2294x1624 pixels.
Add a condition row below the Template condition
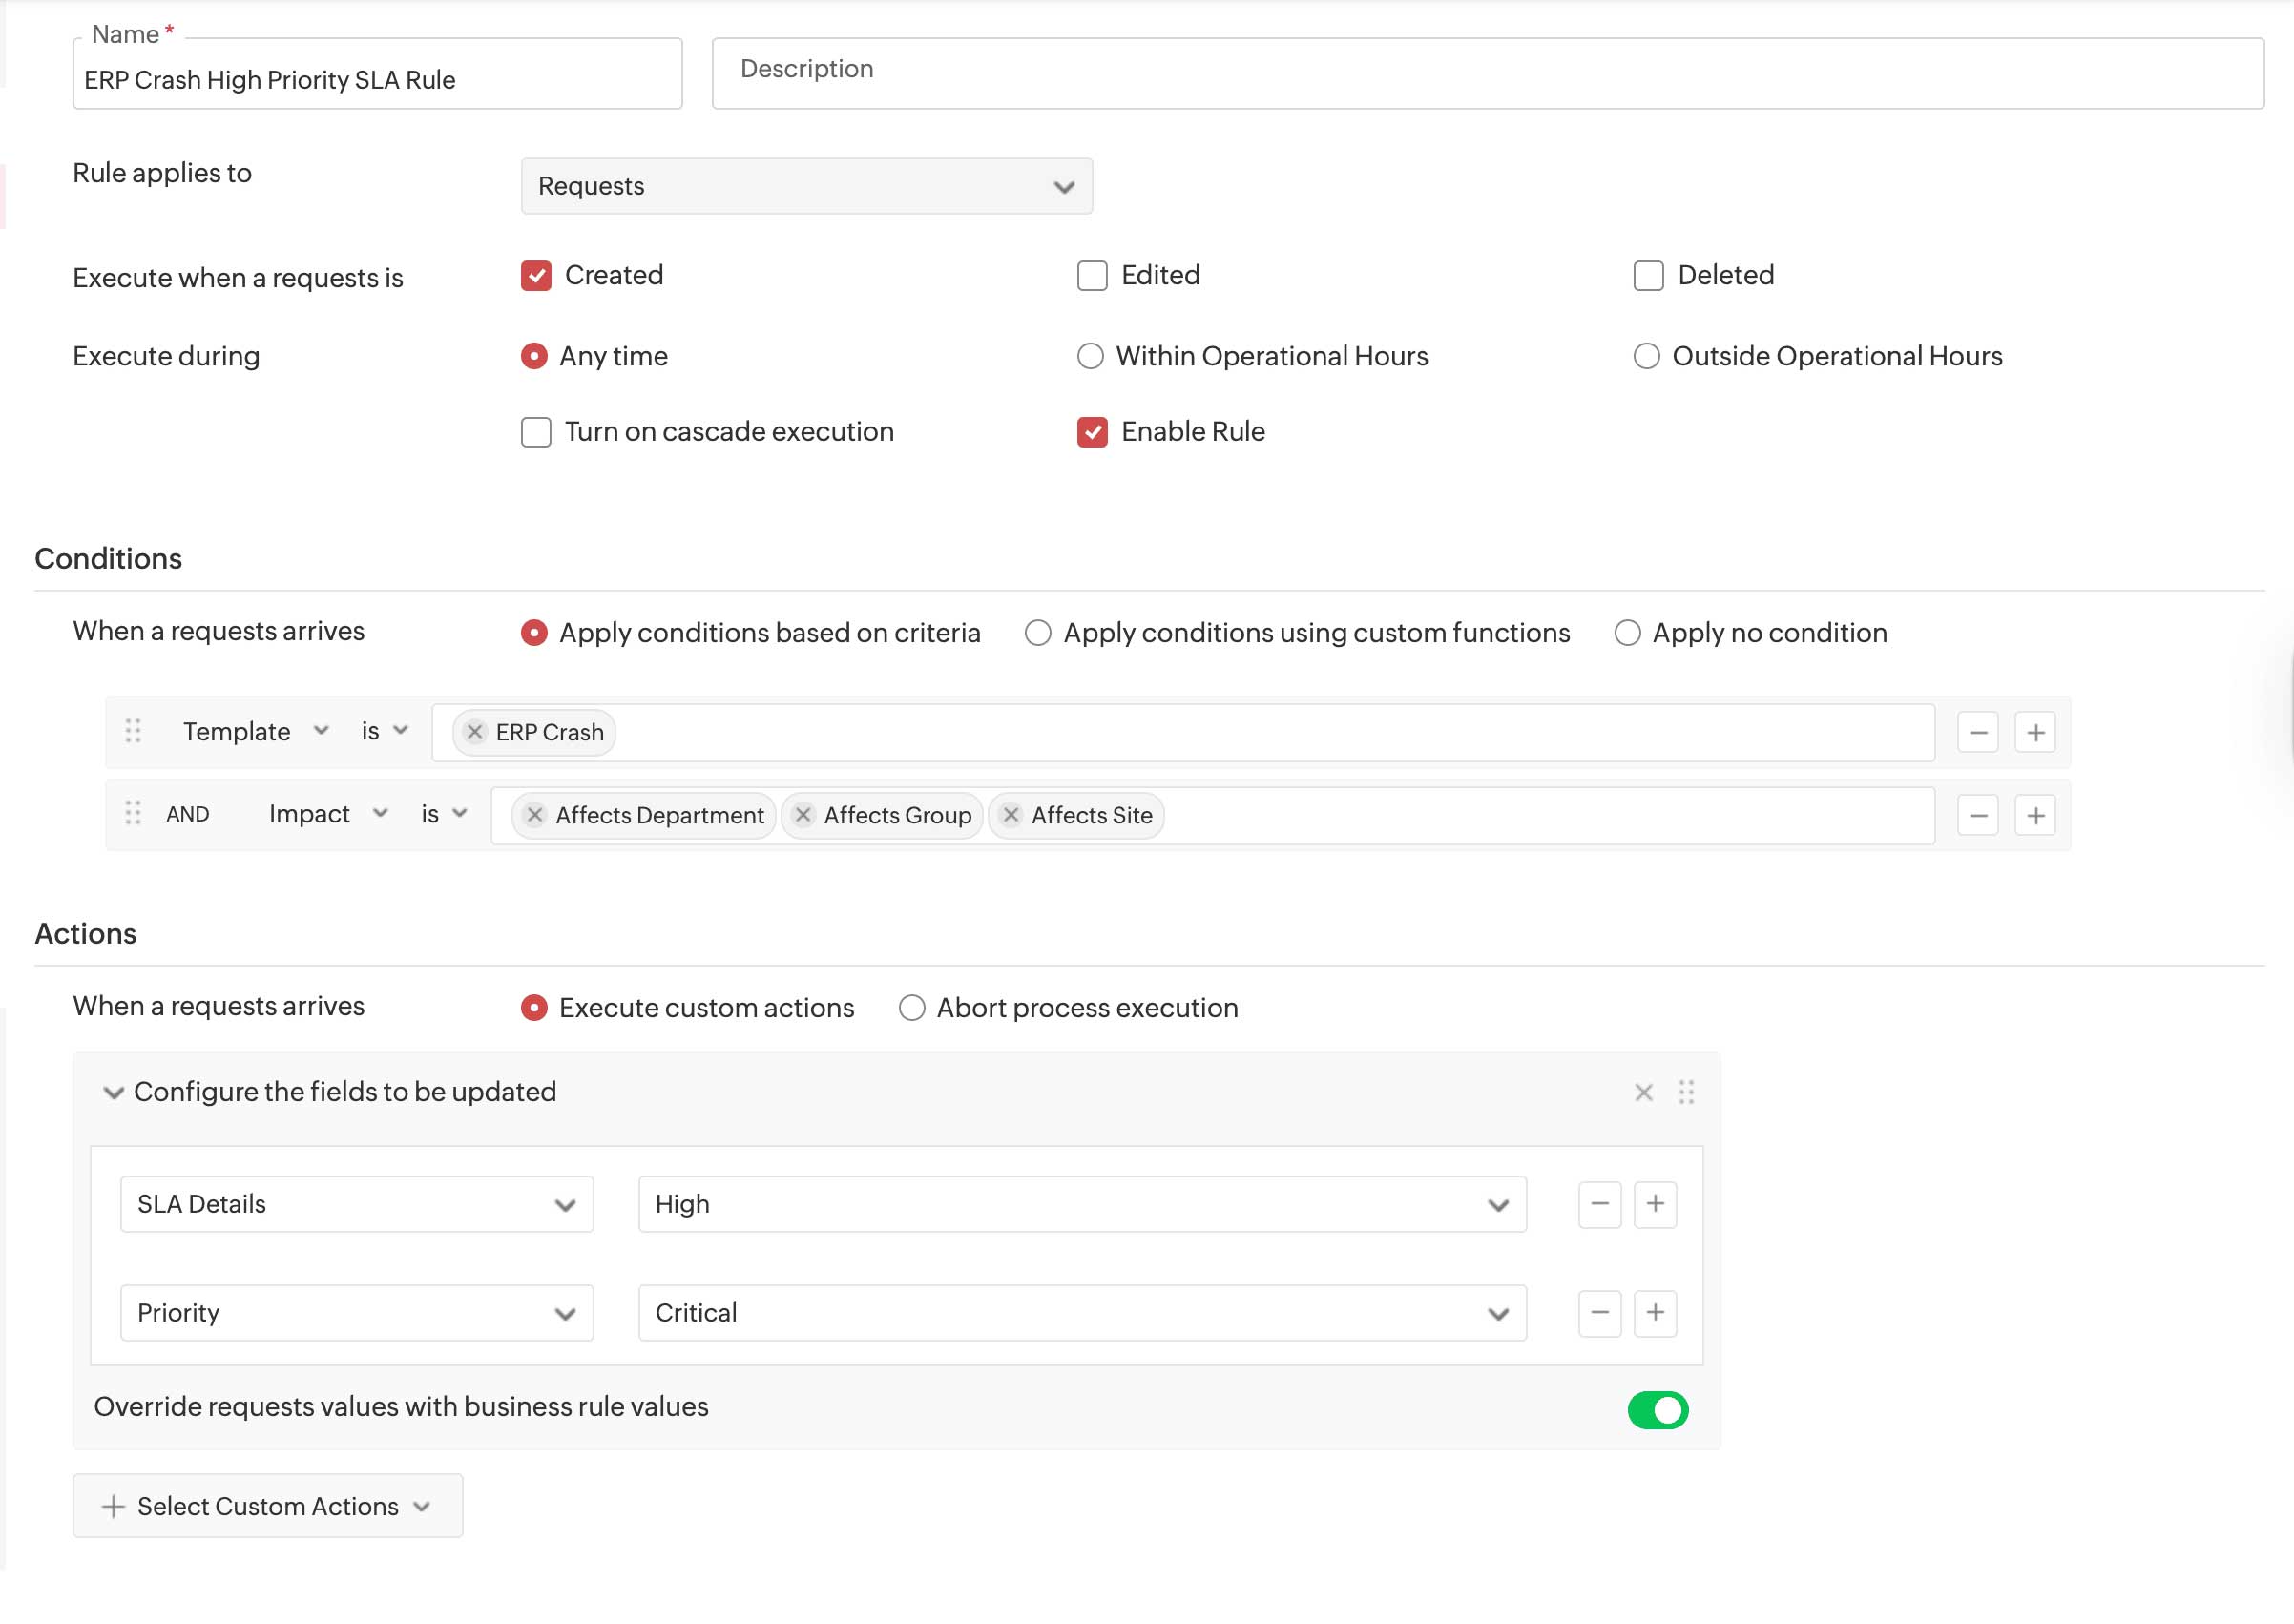(x=2036, y=732)
